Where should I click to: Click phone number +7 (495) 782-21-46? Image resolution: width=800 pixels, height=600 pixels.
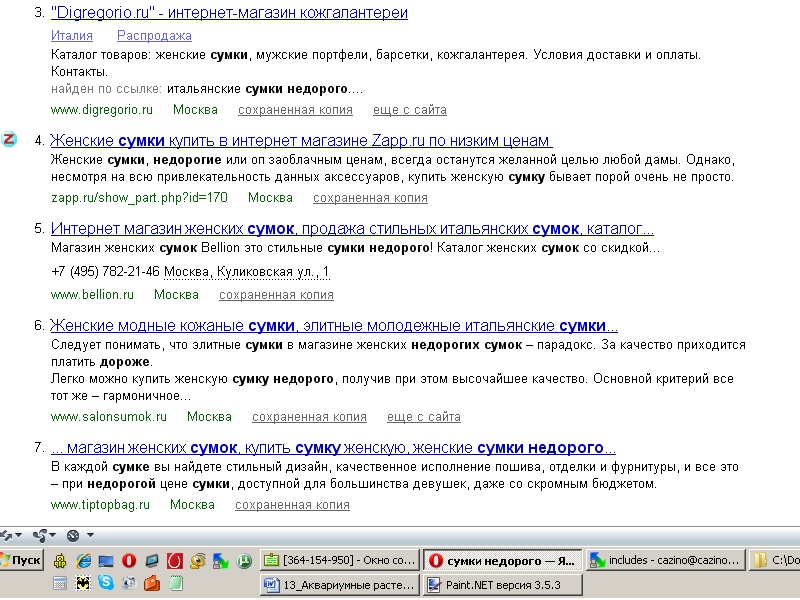click(106, 272)
